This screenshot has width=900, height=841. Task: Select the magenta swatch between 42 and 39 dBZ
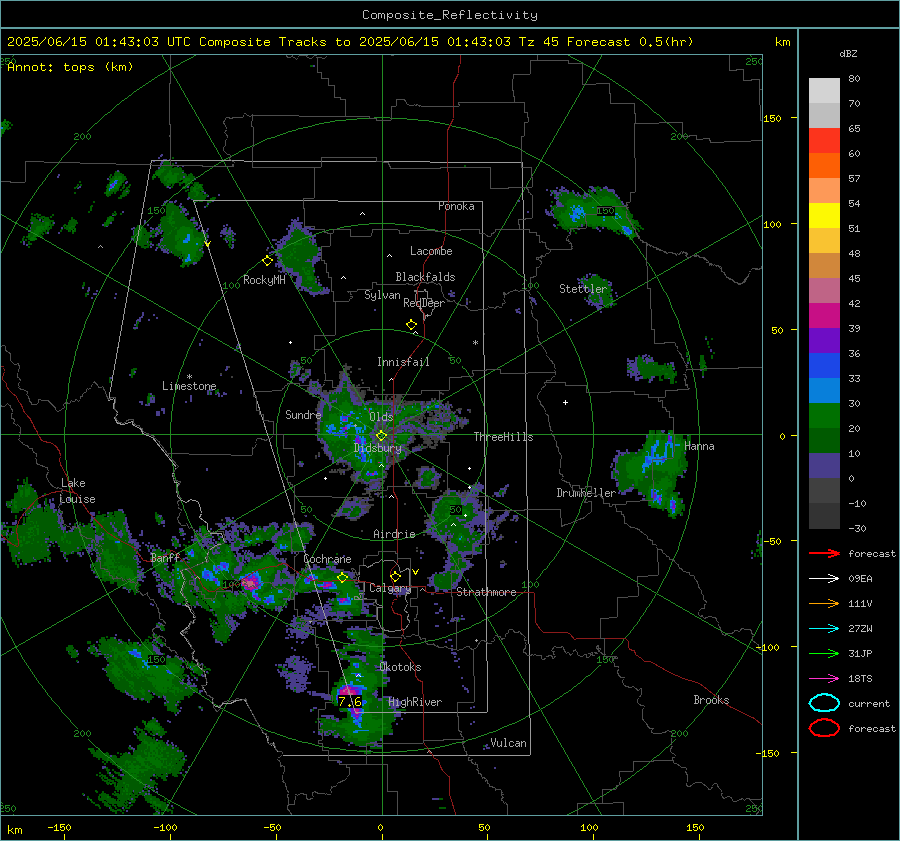824,315
